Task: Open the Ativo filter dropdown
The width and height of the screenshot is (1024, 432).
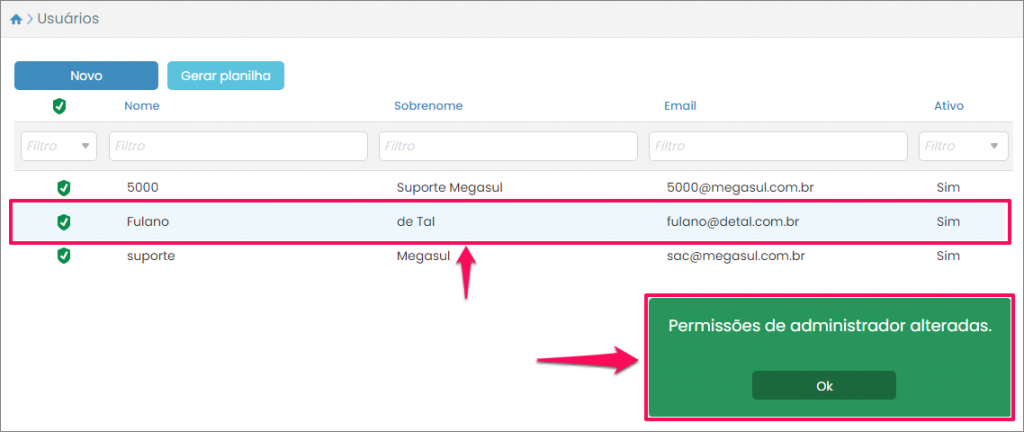Action: pyautogui.click(x=963, y=146)
